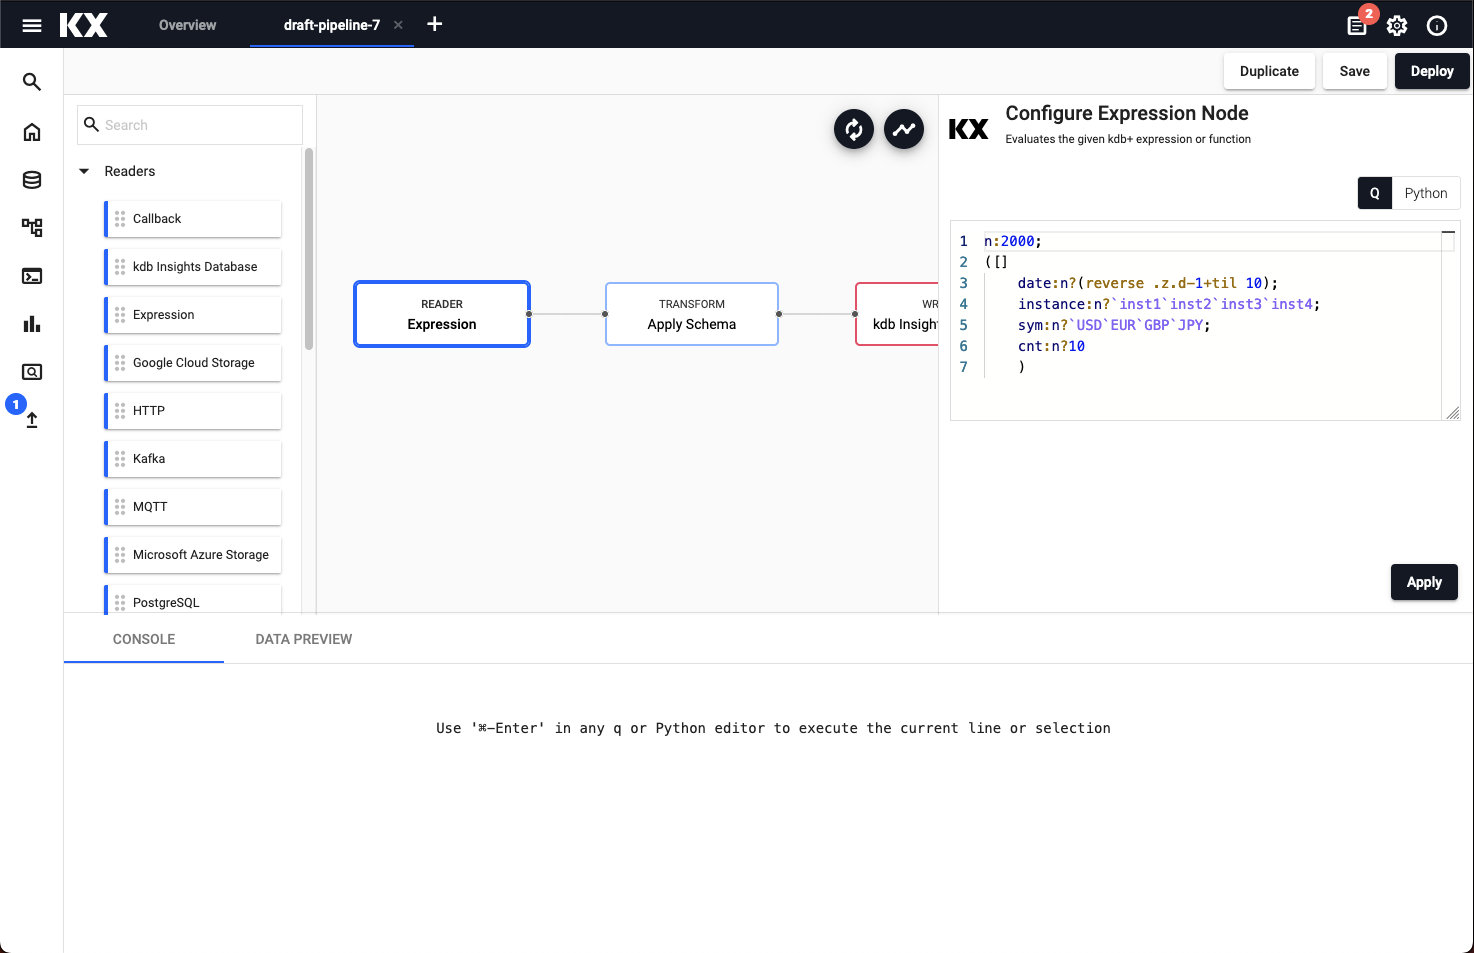Click the code editor resize grip

(x=1453, y=413)
